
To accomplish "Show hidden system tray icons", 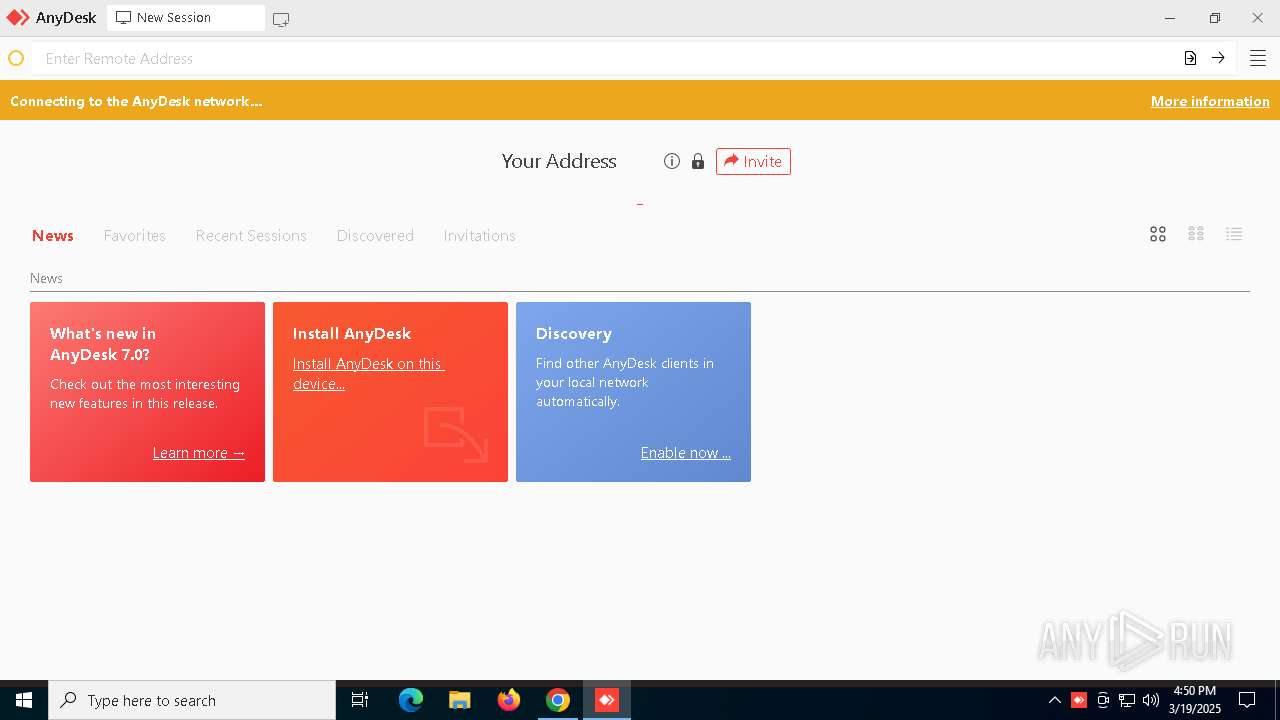I will tap(1054, 700).
